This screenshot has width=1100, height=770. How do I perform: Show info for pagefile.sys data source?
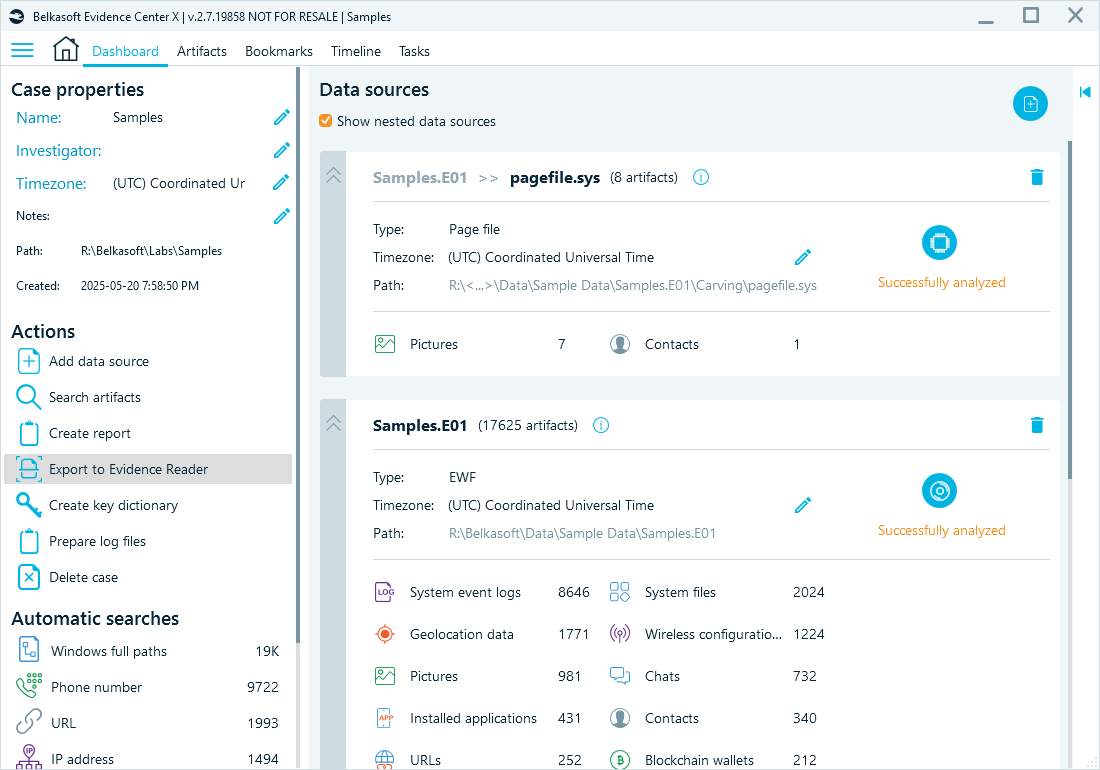[700, 177]
